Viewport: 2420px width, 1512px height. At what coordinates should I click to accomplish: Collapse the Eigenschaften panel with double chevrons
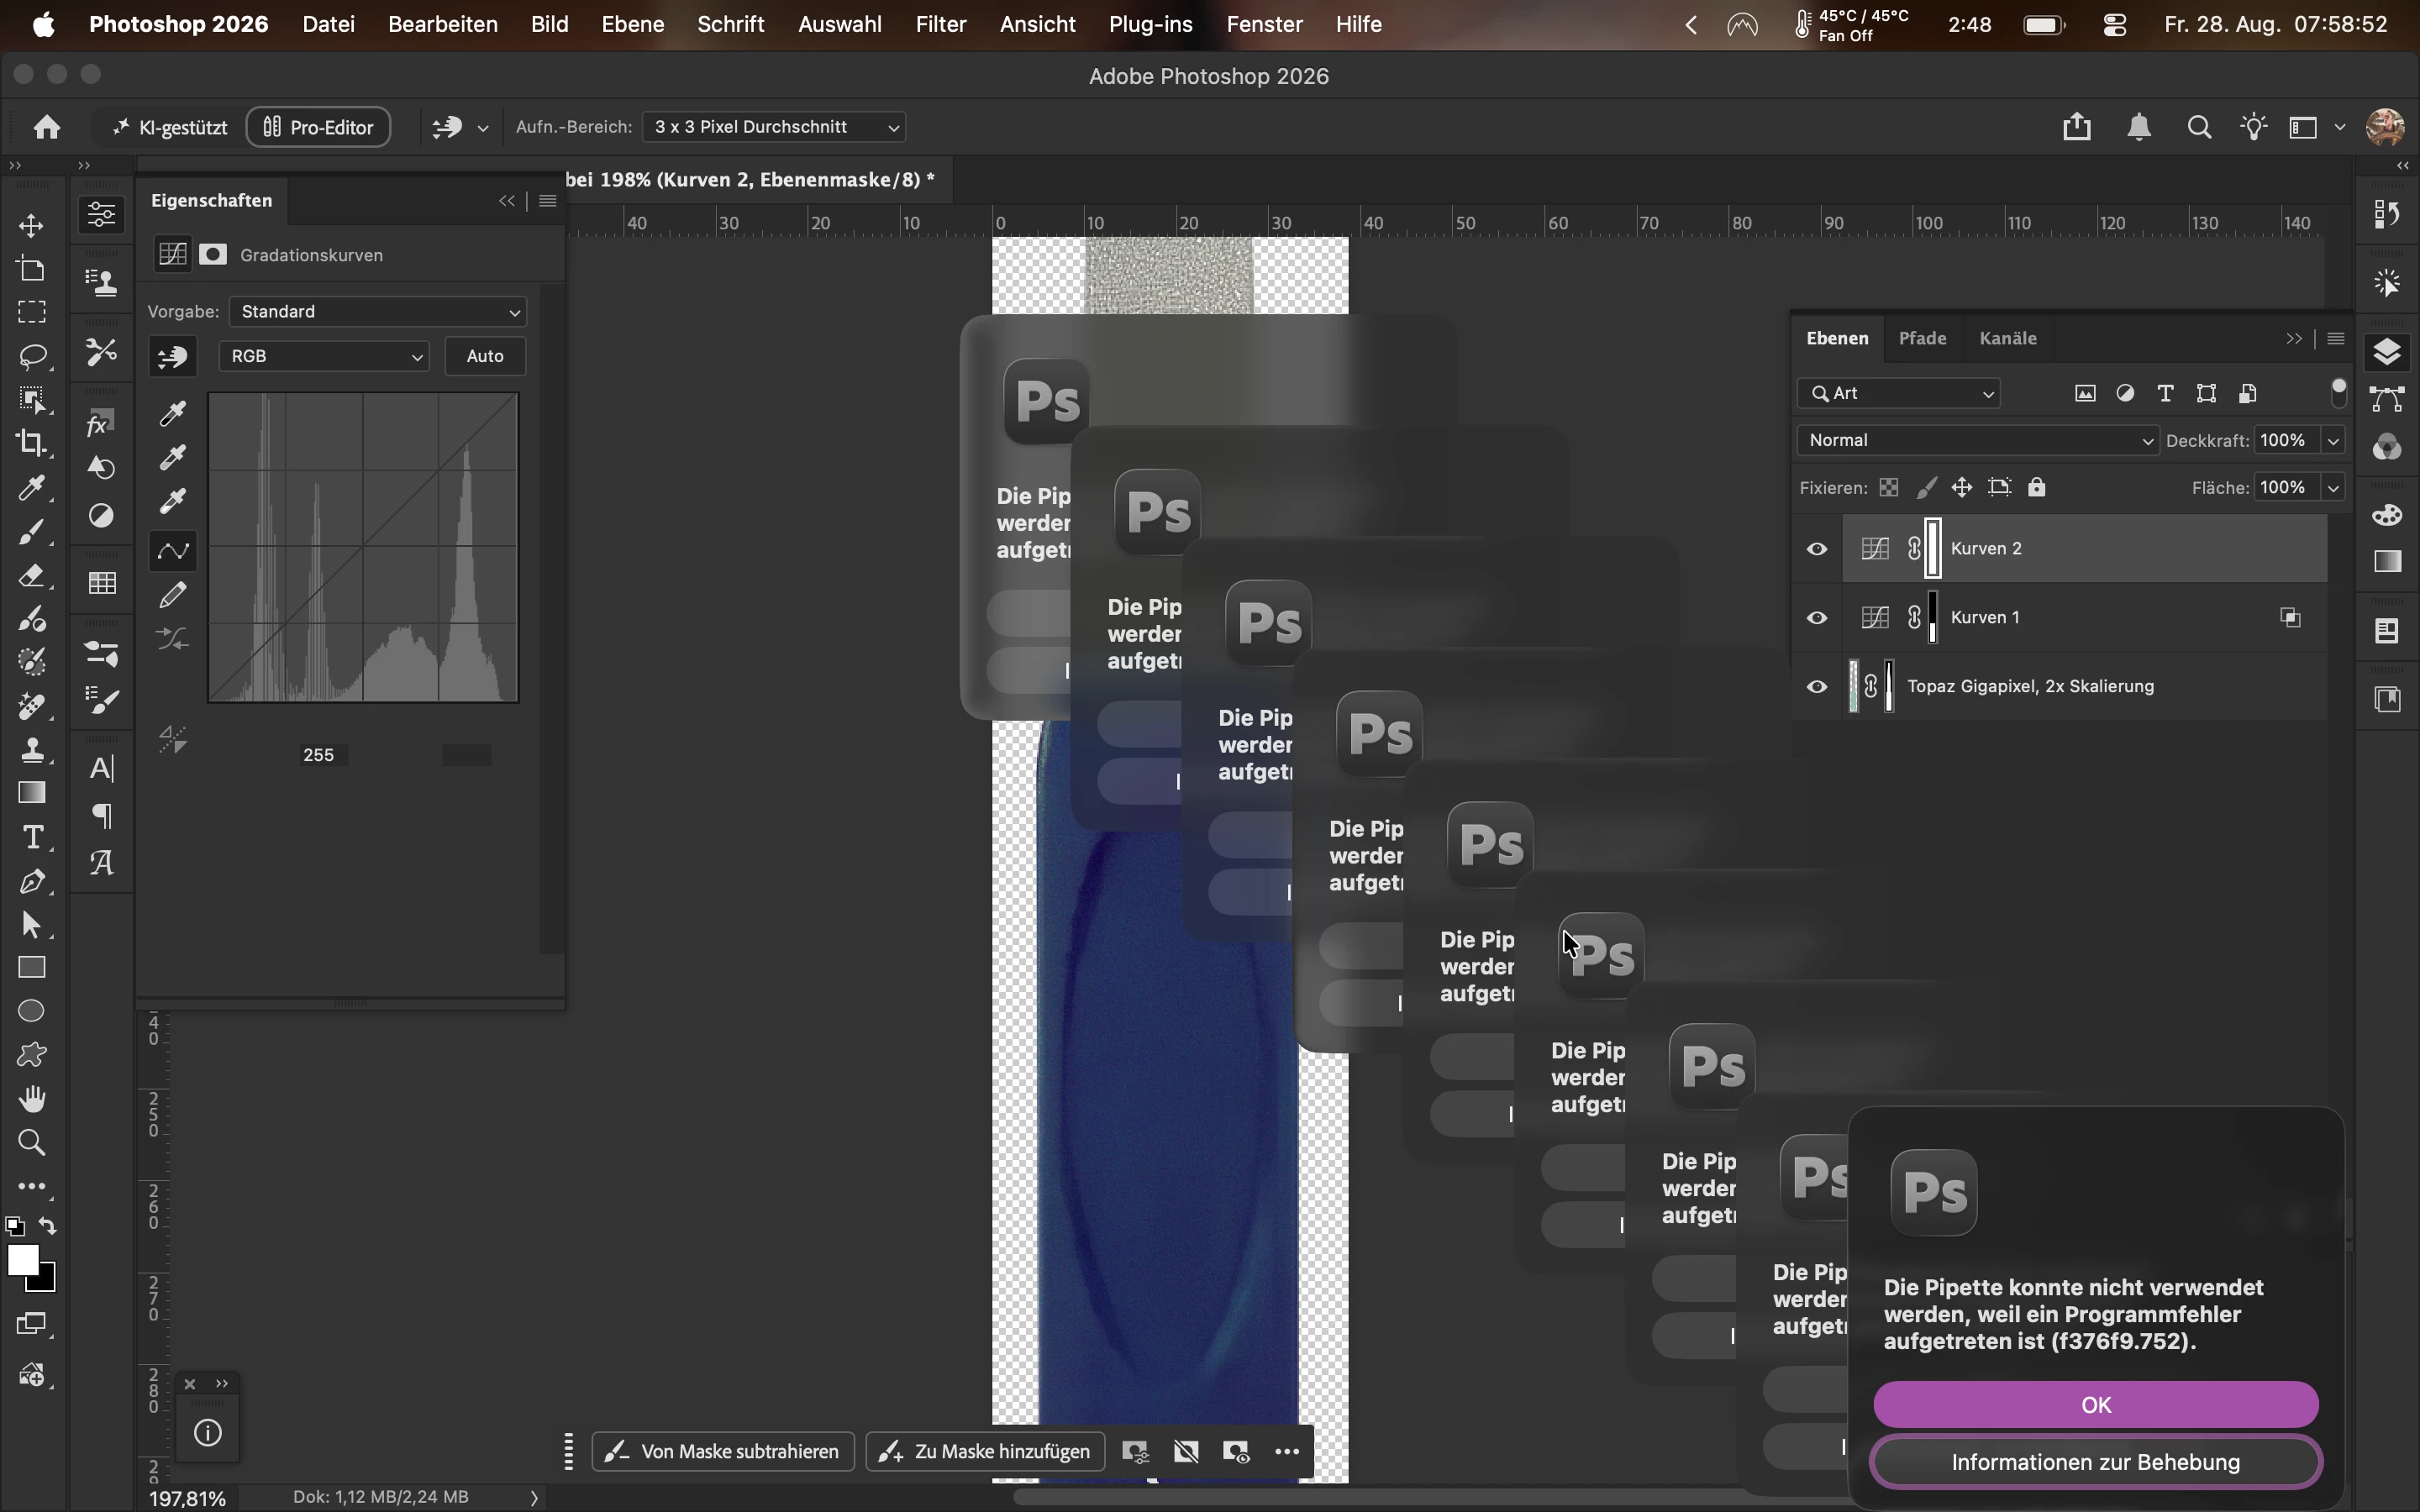click(x=507, y=201)
